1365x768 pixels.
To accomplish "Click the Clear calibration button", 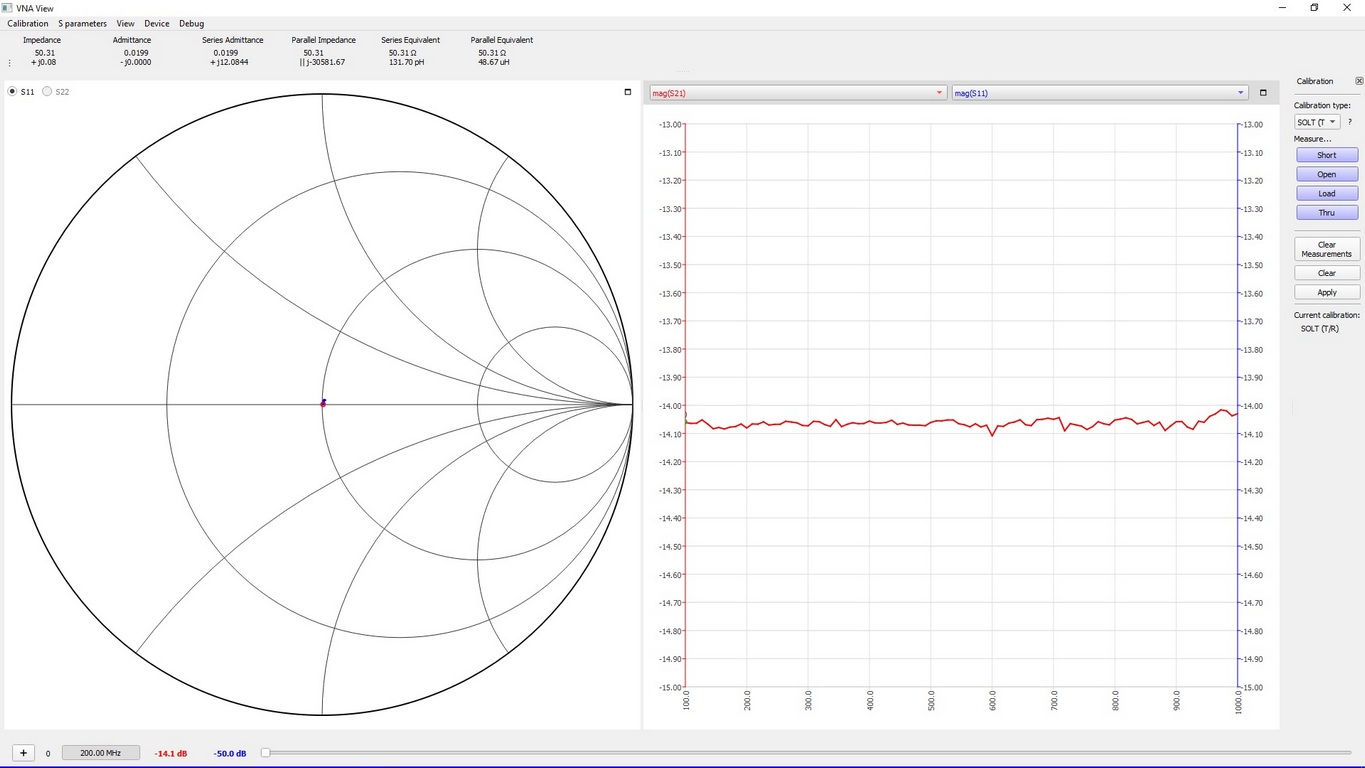I will coord(1327,273).
